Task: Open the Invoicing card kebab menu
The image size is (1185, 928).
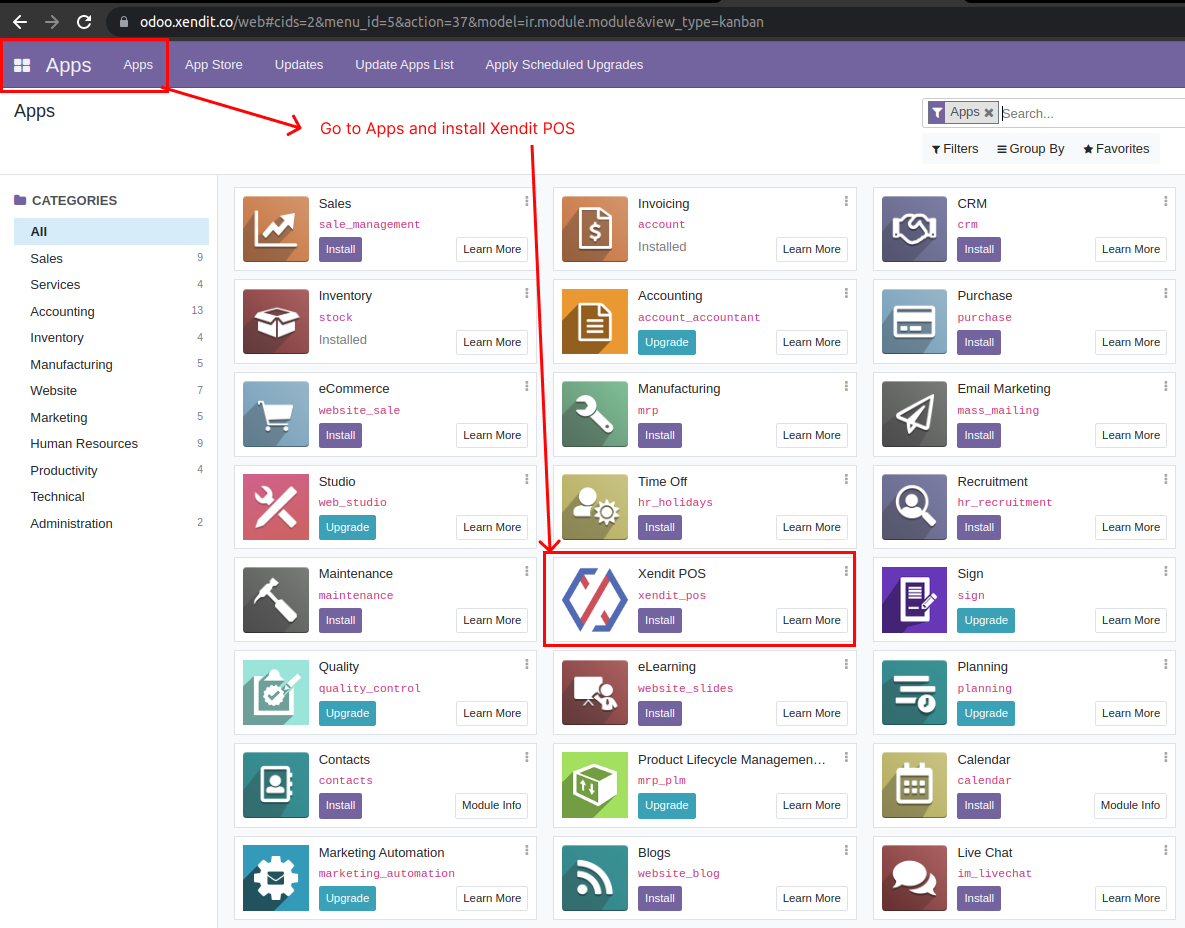Action: [x=846, y=201]
